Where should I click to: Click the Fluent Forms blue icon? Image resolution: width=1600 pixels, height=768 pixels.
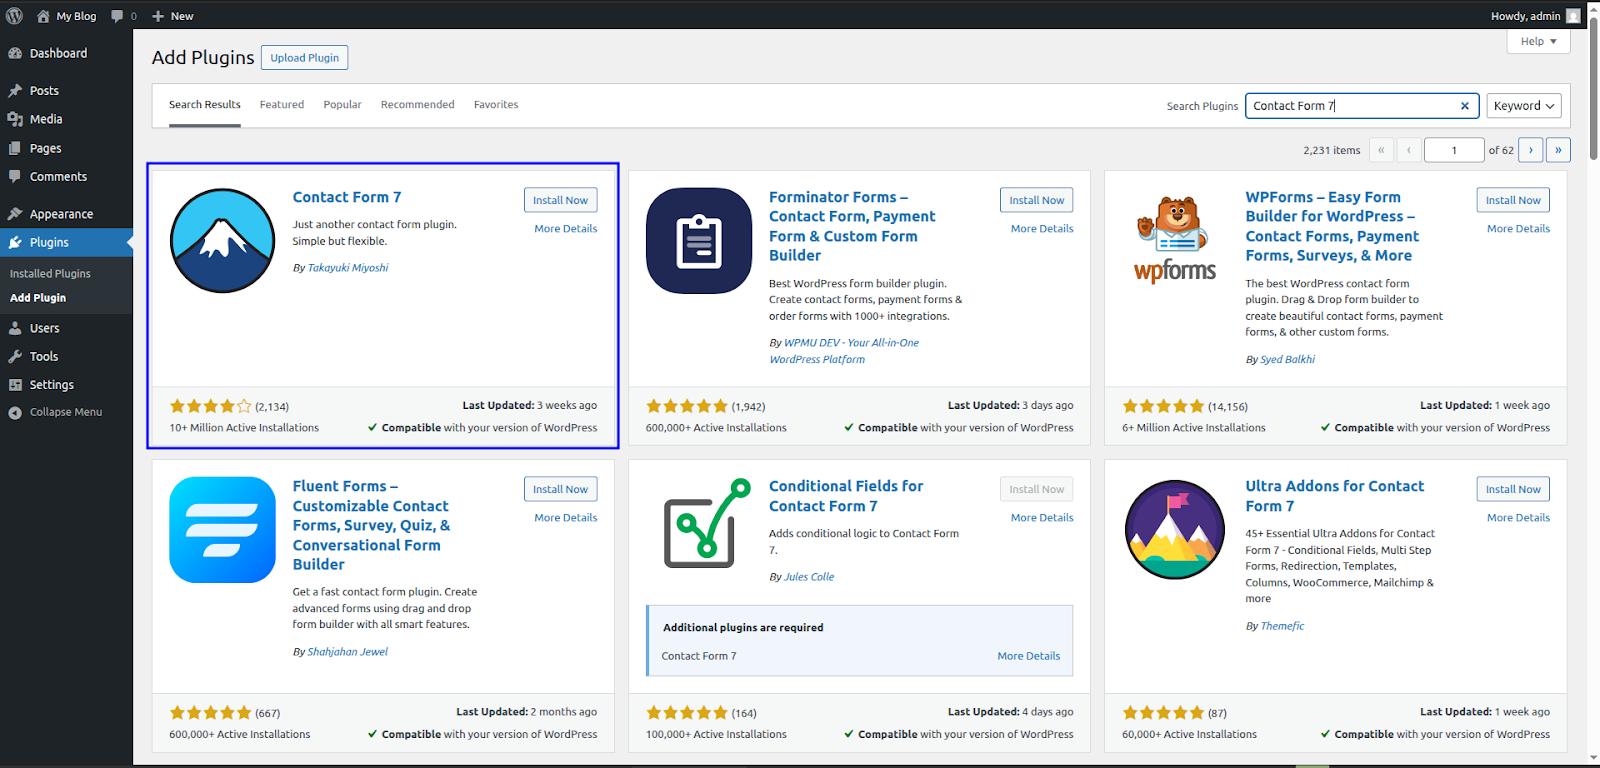point(222,530)
